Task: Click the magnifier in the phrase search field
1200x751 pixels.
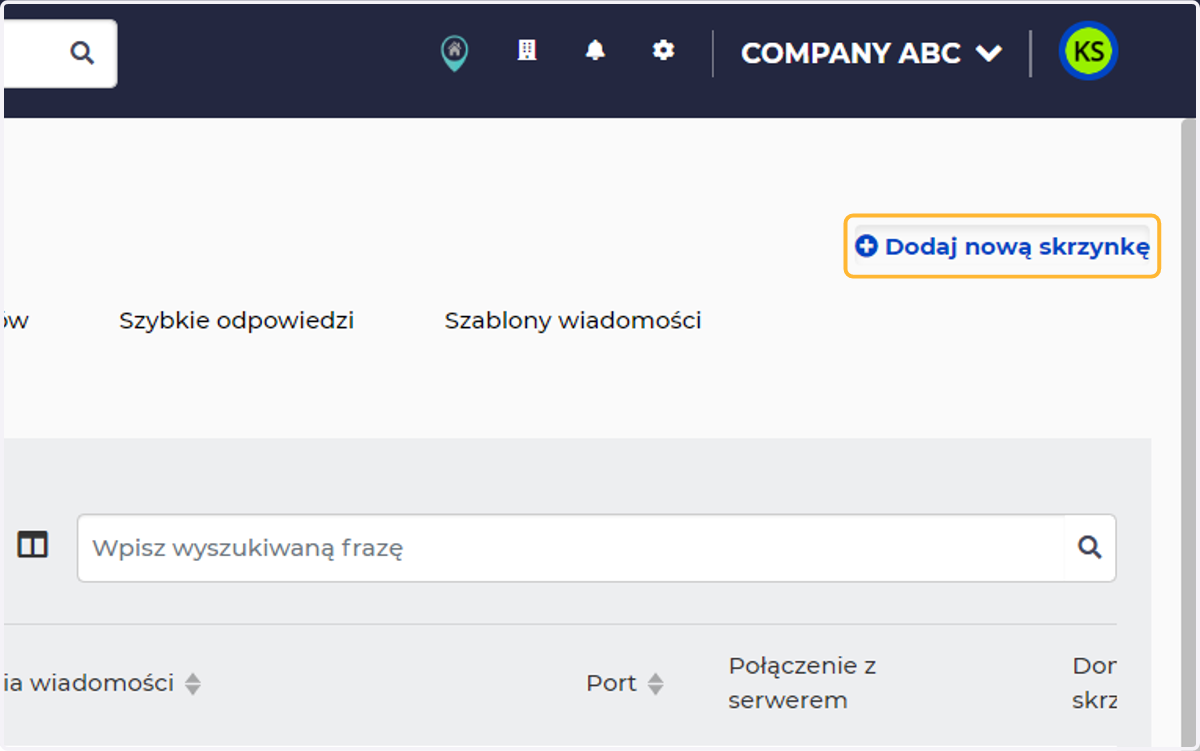Action: [1089, 547]
